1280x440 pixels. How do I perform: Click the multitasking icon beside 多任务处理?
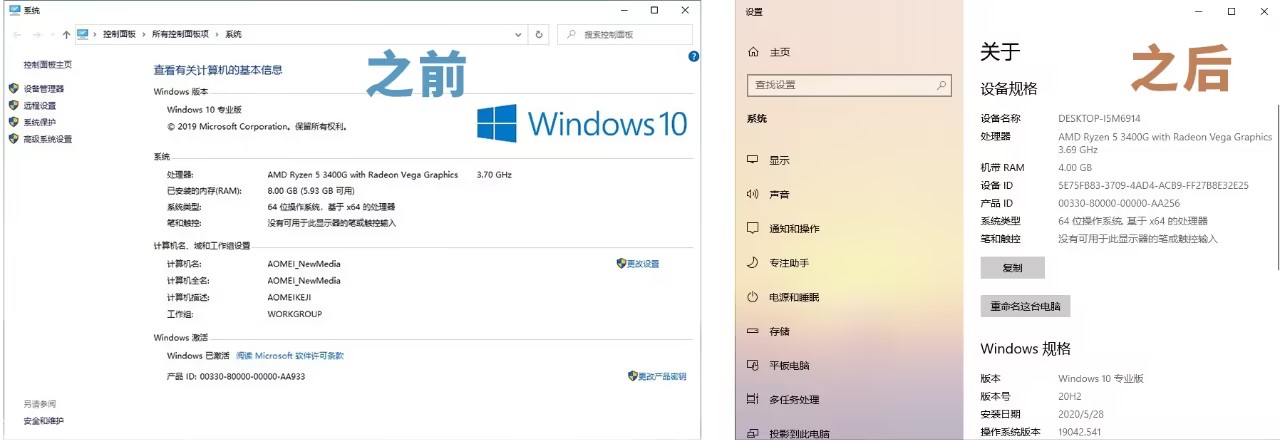tap(753, 399)
